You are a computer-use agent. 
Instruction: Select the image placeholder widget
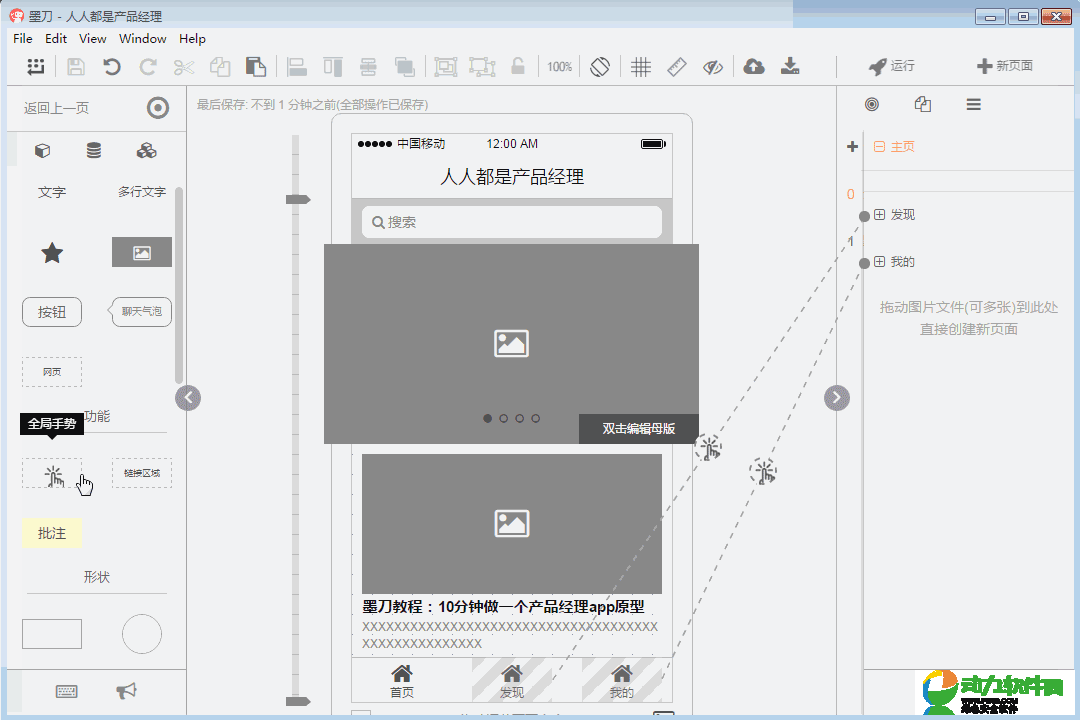pyautogui.click(x=142, y=252)
